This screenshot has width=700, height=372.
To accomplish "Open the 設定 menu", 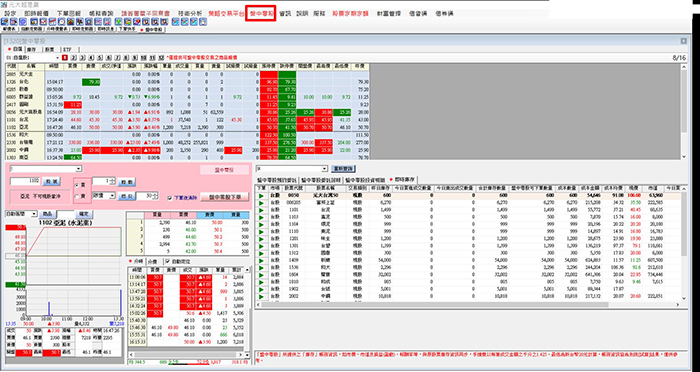I will click(10, 14).
